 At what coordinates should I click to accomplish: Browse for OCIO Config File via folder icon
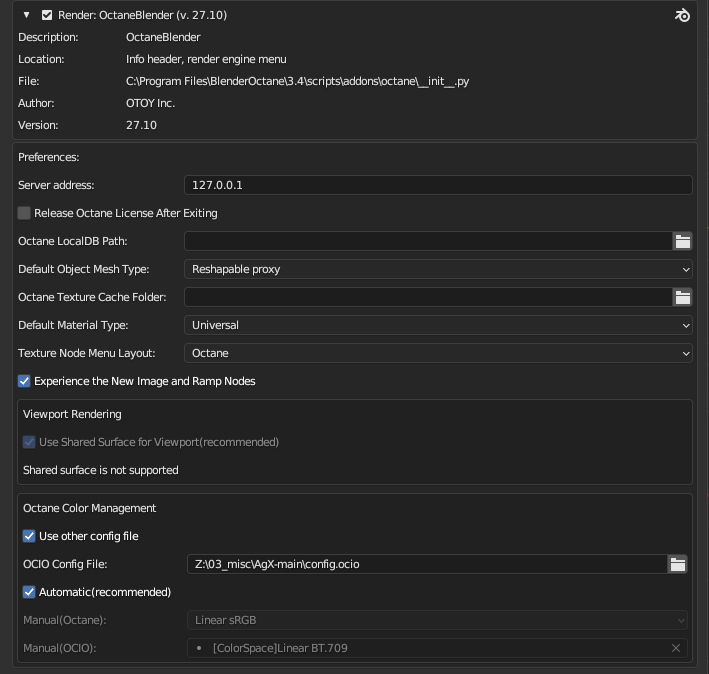point(678,564)
